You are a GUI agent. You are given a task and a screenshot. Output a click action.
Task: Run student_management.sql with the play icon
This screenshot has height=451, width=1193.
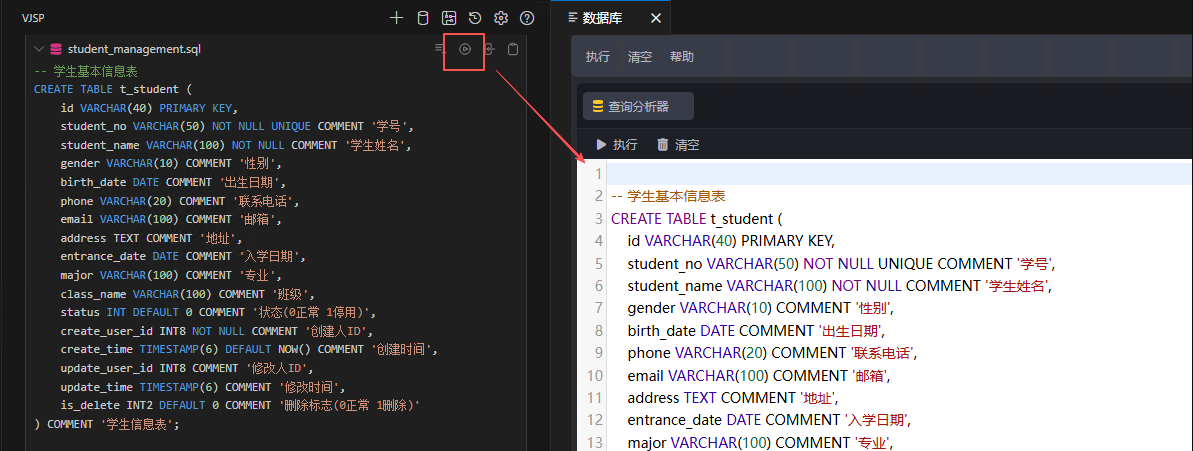coord(465,49)
